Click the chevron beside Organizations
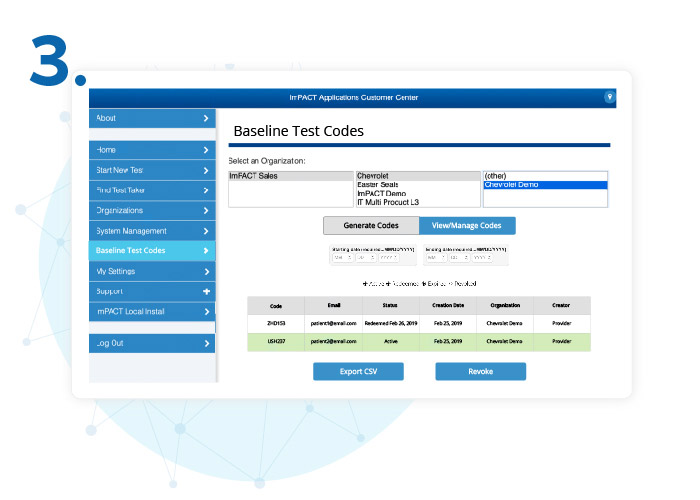 click(206, 211)
